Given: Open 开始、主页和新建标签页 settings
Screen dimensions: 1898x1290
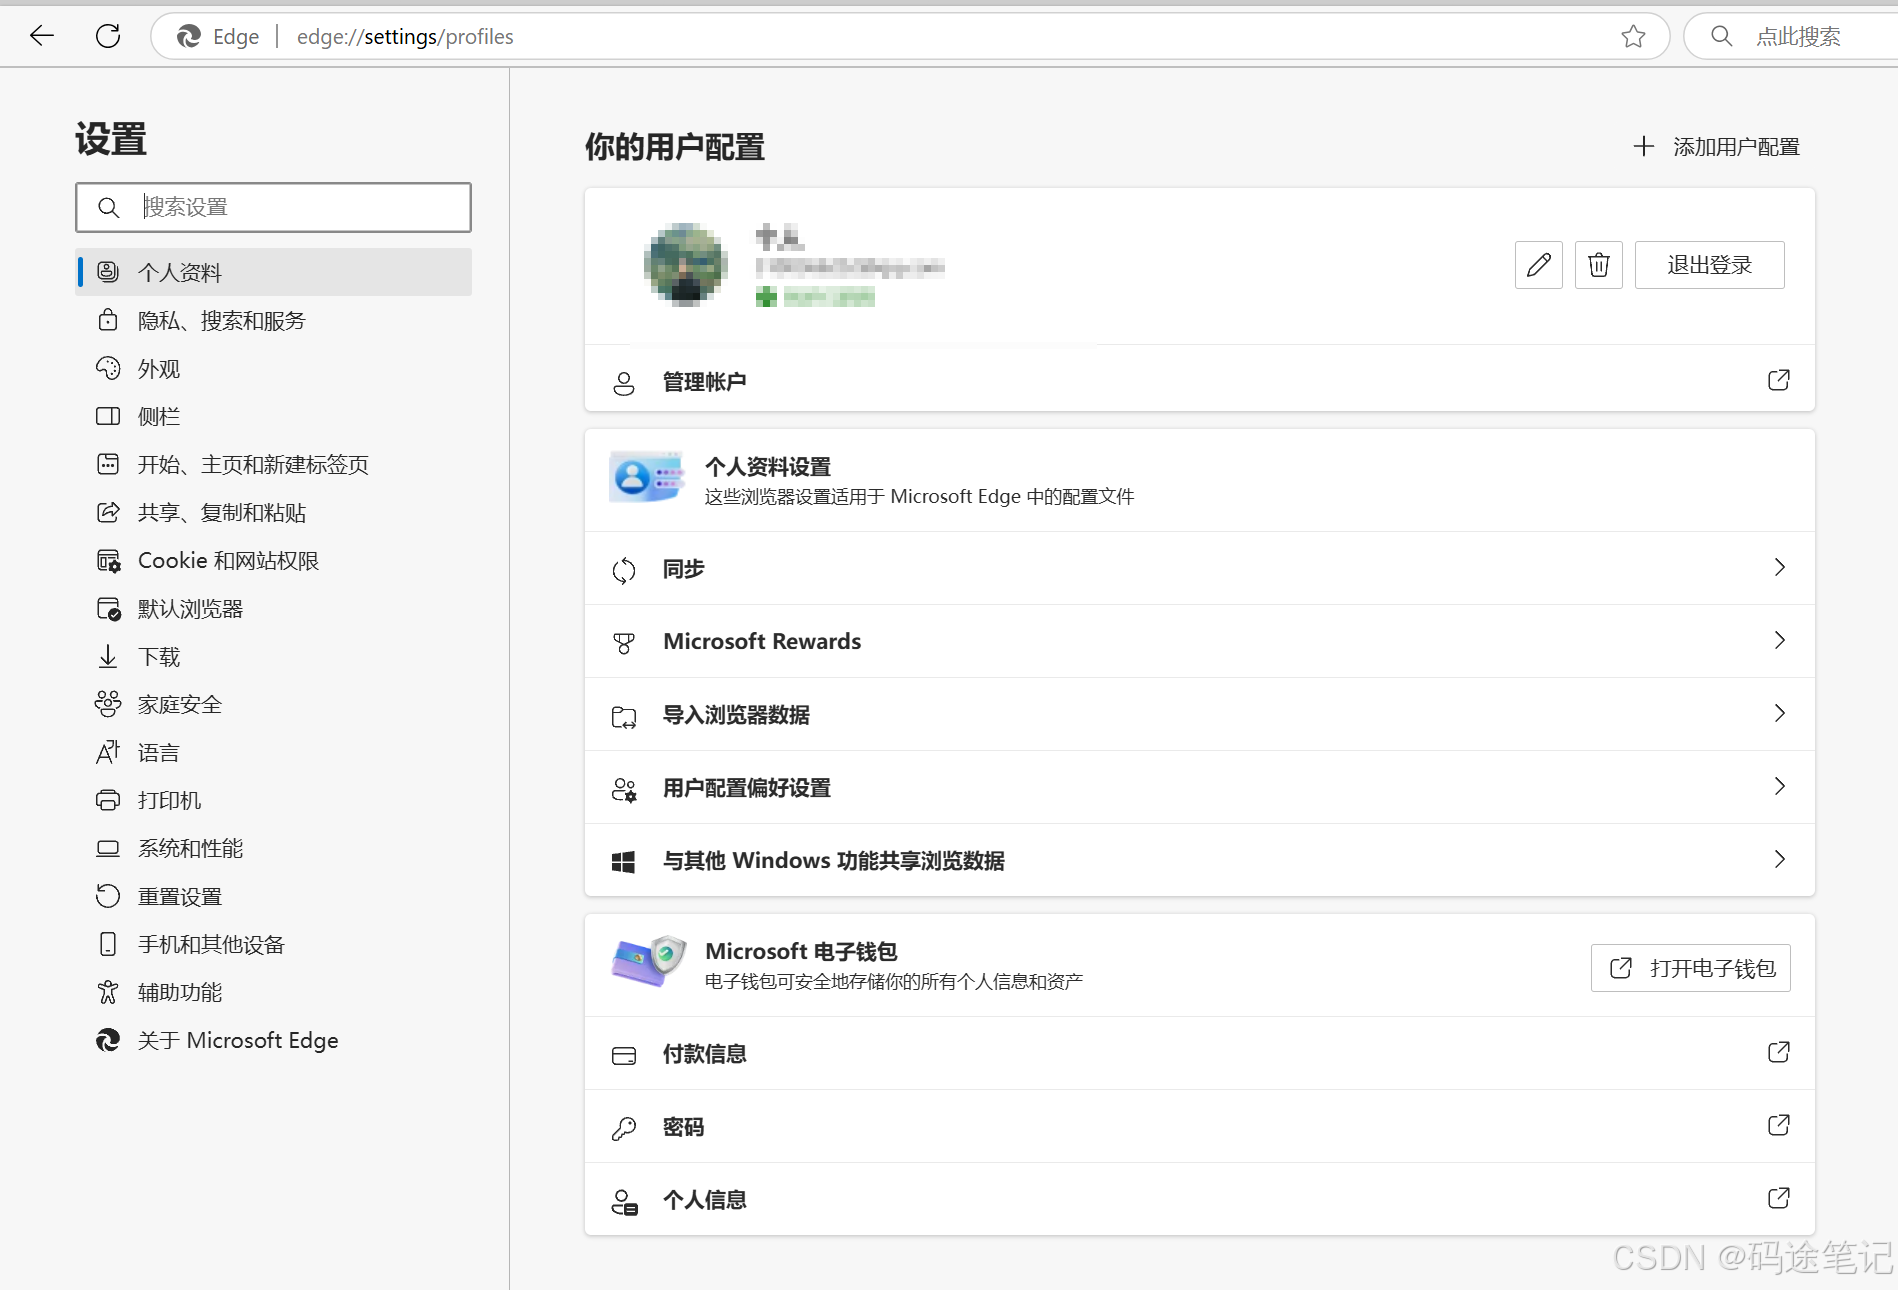Looking at the screenshot, I should pos(274,464).
